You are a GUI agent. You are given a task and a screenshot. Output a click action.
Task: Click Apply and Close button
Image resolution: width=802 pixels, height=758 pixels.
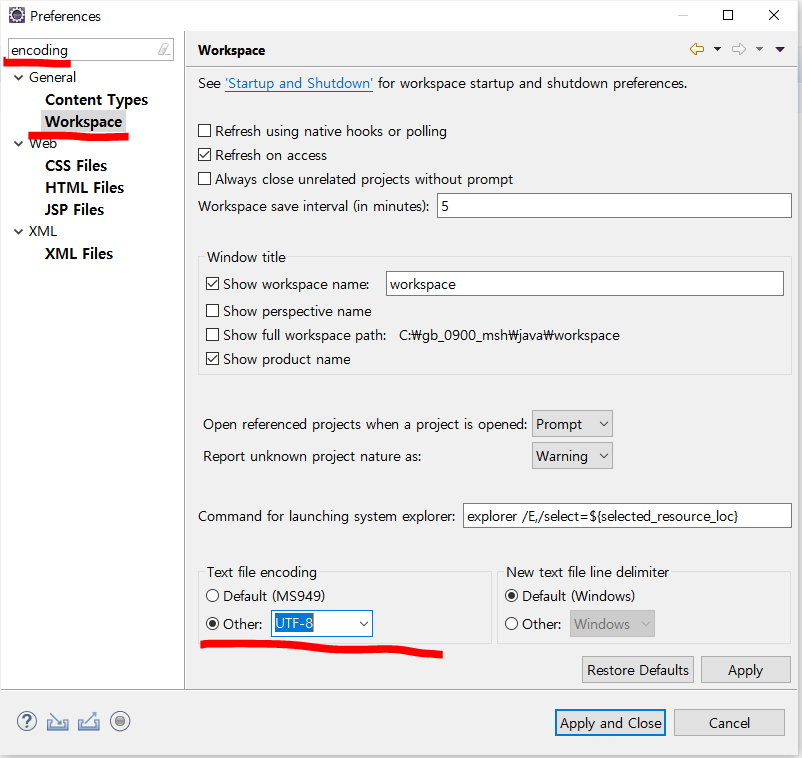click(x=610, y=723)
